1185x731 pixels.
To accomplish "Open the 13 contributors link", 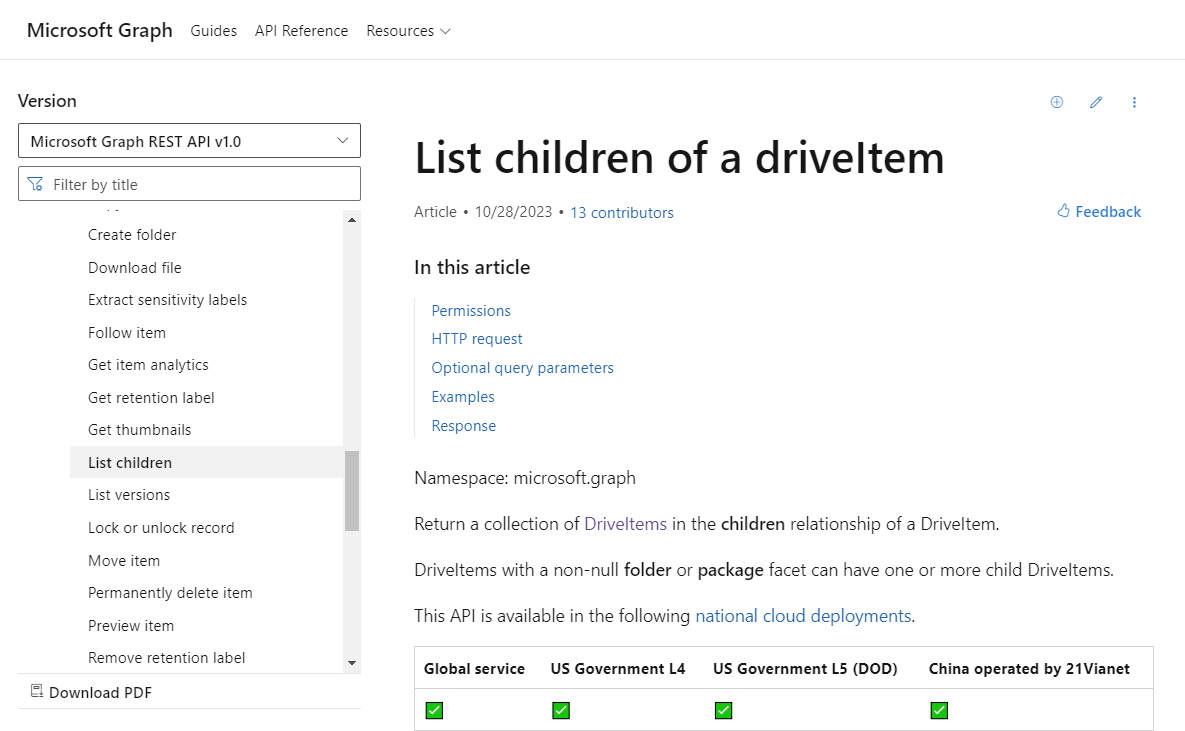I will 622,212.
